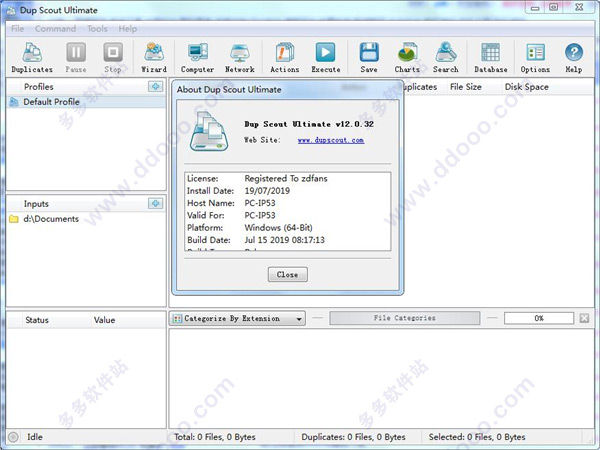Click the Idle status indicator icon
600x450 pixels.
pyautogui.click(x=13, y=437)
